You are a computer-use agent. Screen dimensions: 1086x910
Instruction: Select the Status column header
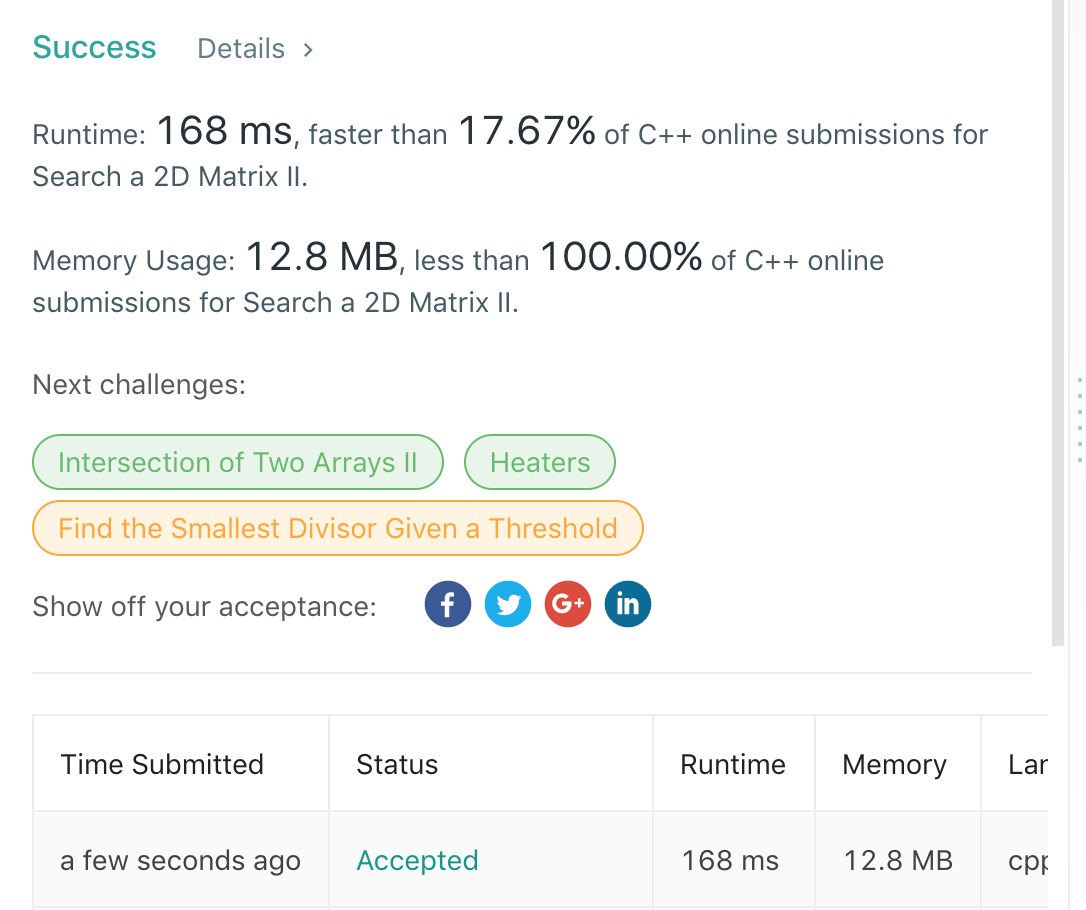[x=397, y=765]
